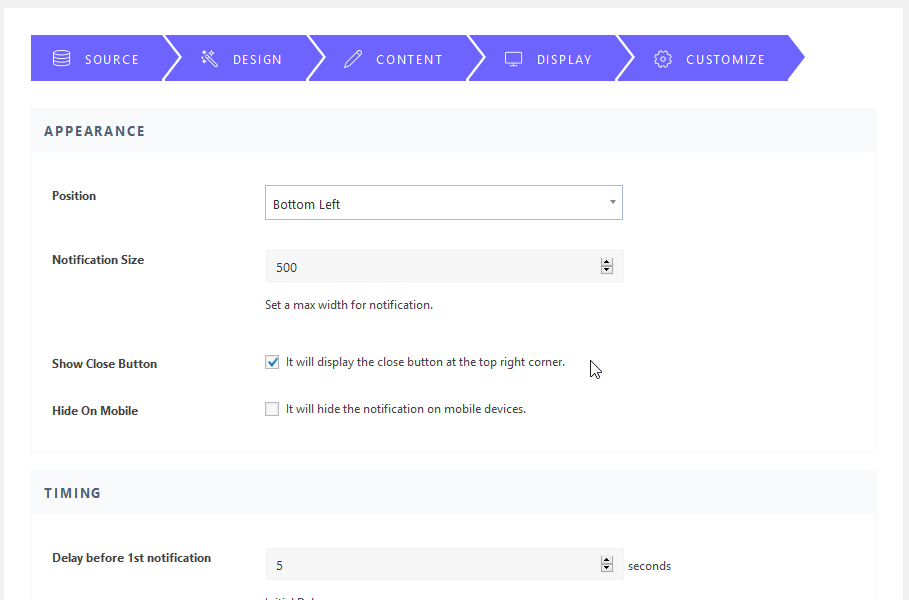Image resolution: width=909 pixels, height=600 pixels.
Task: Click the Customize gear icon
Action: pos(662,59)
